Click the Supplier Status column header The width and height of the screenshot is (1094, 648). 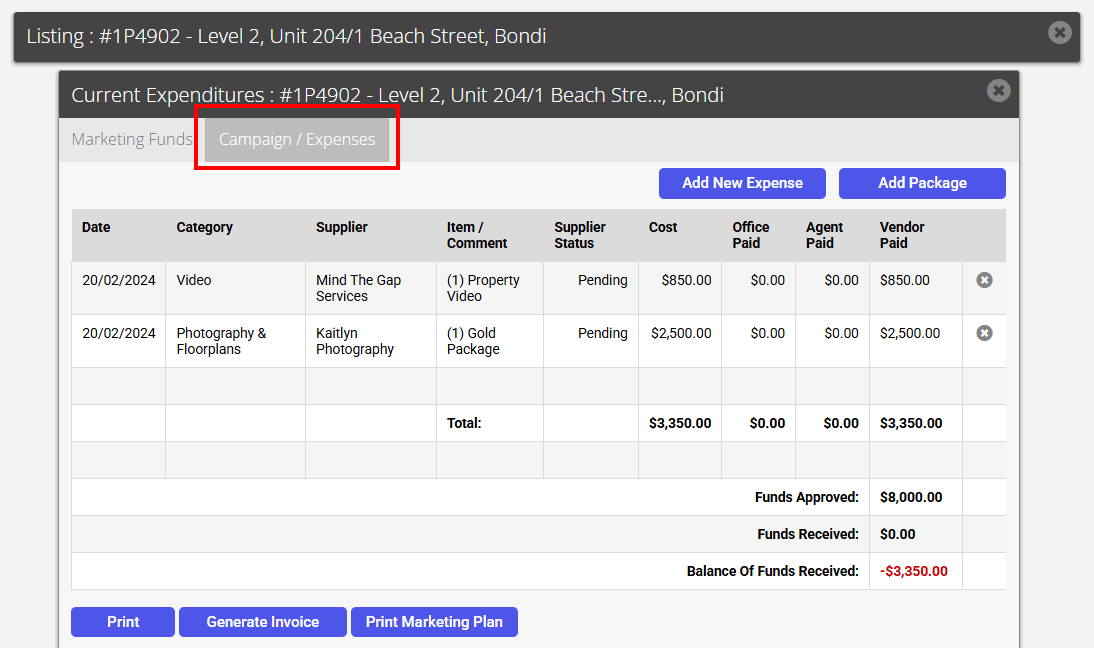click(580, 235)
